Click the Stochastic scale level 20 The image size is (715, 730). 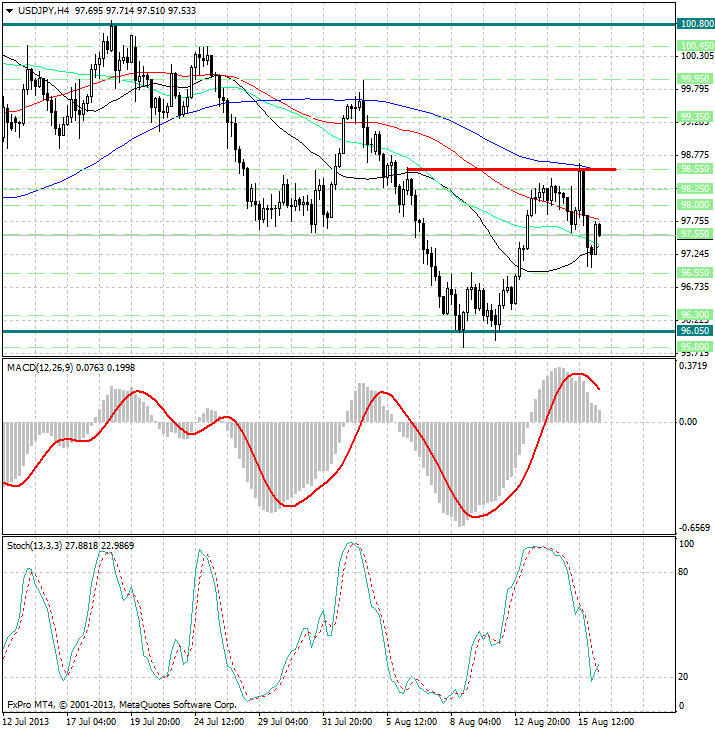pos(683,677)
